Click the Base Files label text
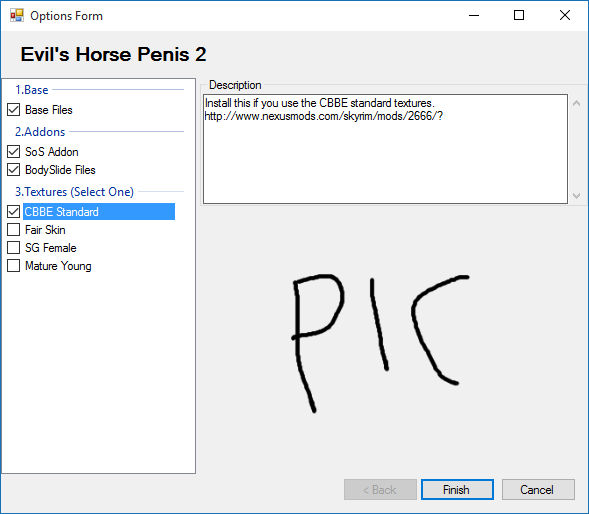The width and height of the screenshot is (589, 514). (x=49, y=110)
